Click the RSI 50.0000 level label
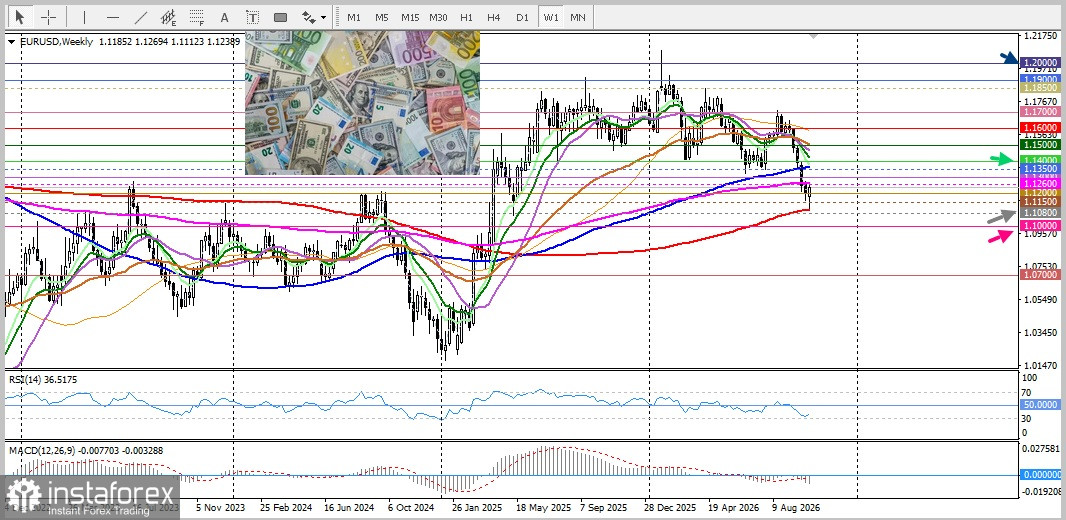This screenshot has width=1066, height=520. coord(1040,404)
